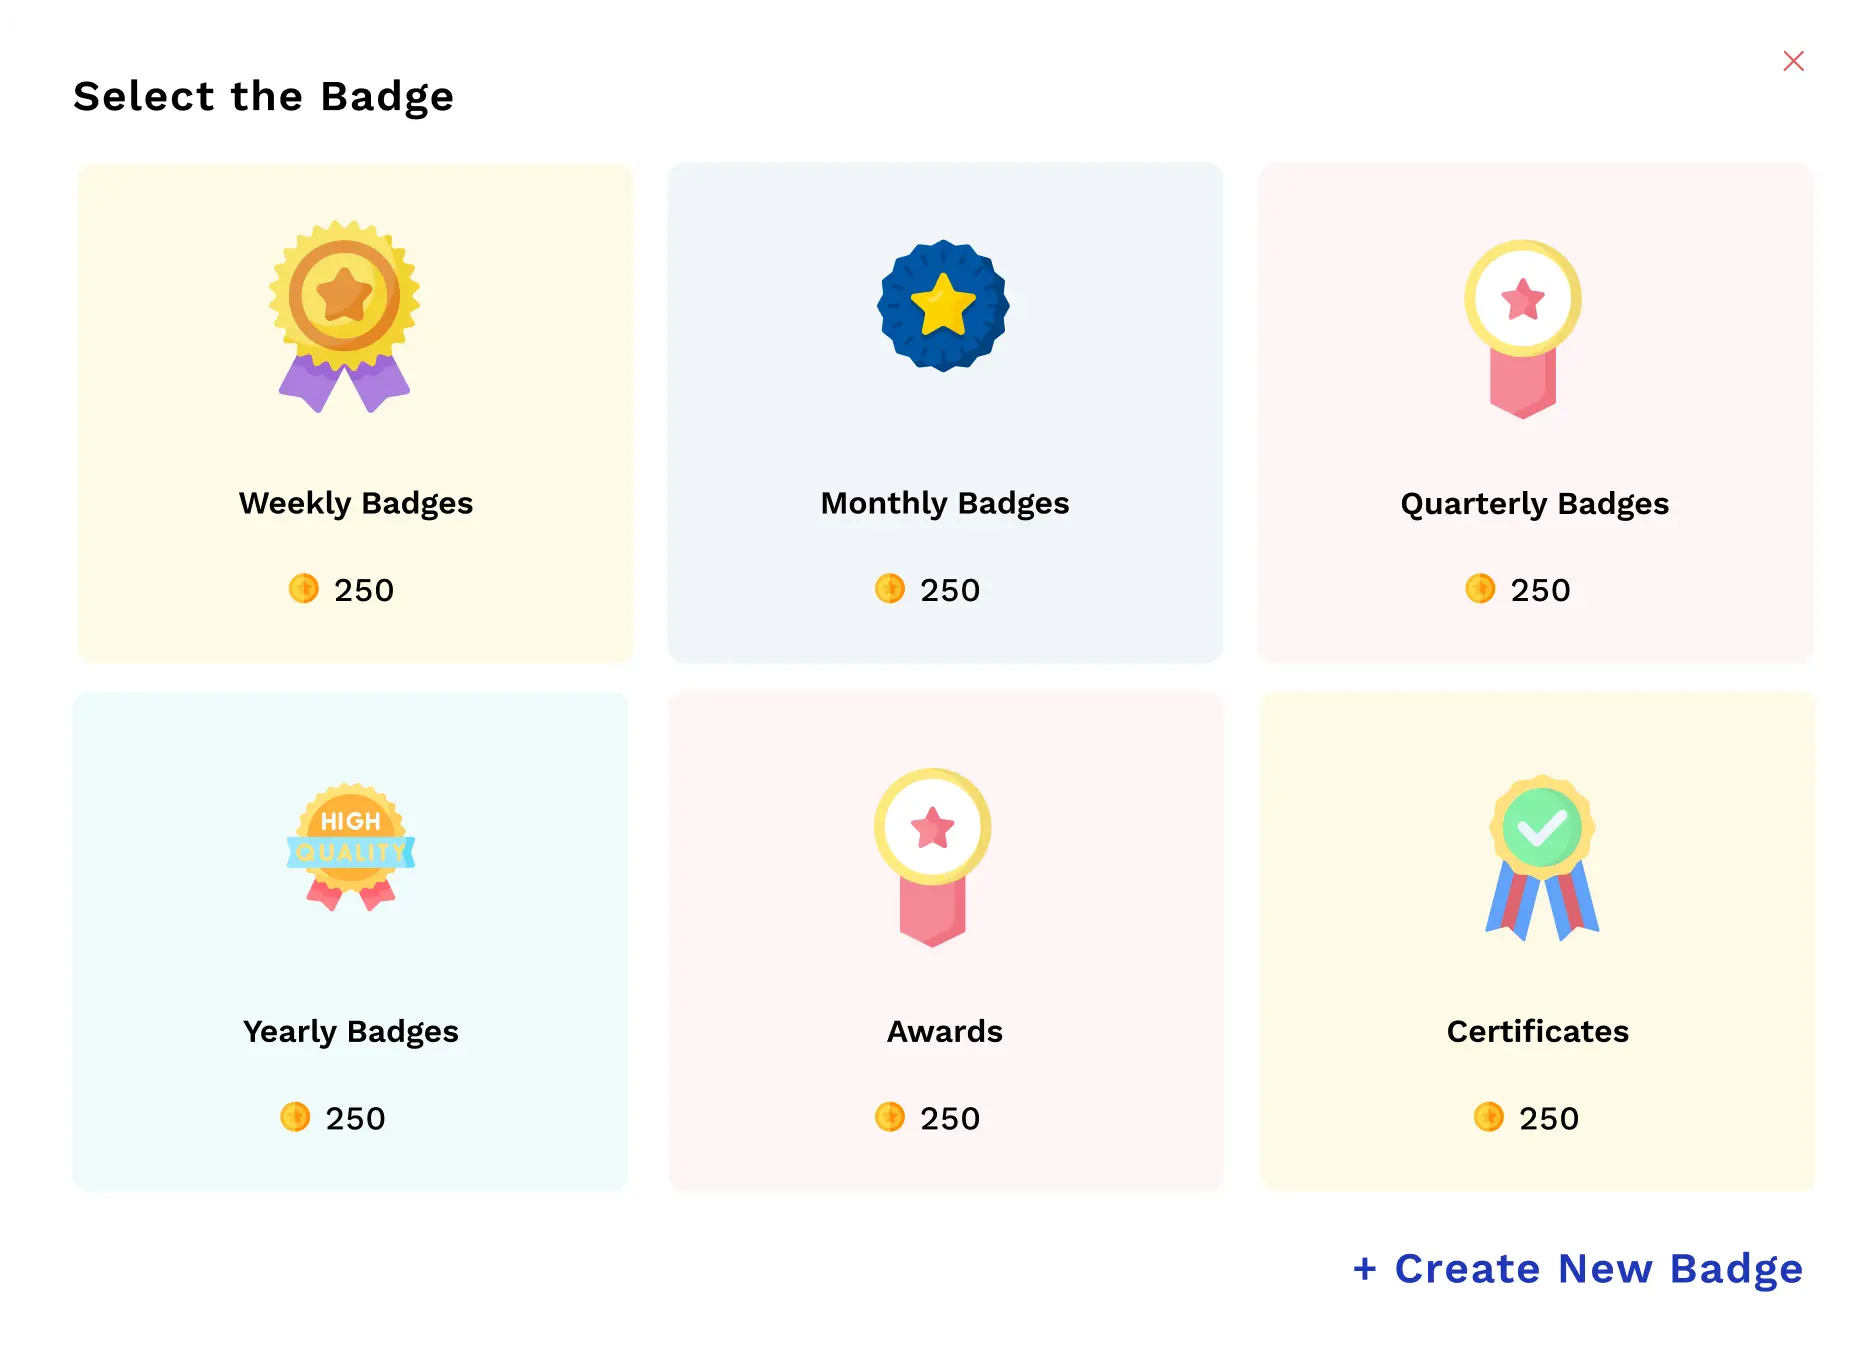Click the coin icon on Certificates card

(1487, 1118)
